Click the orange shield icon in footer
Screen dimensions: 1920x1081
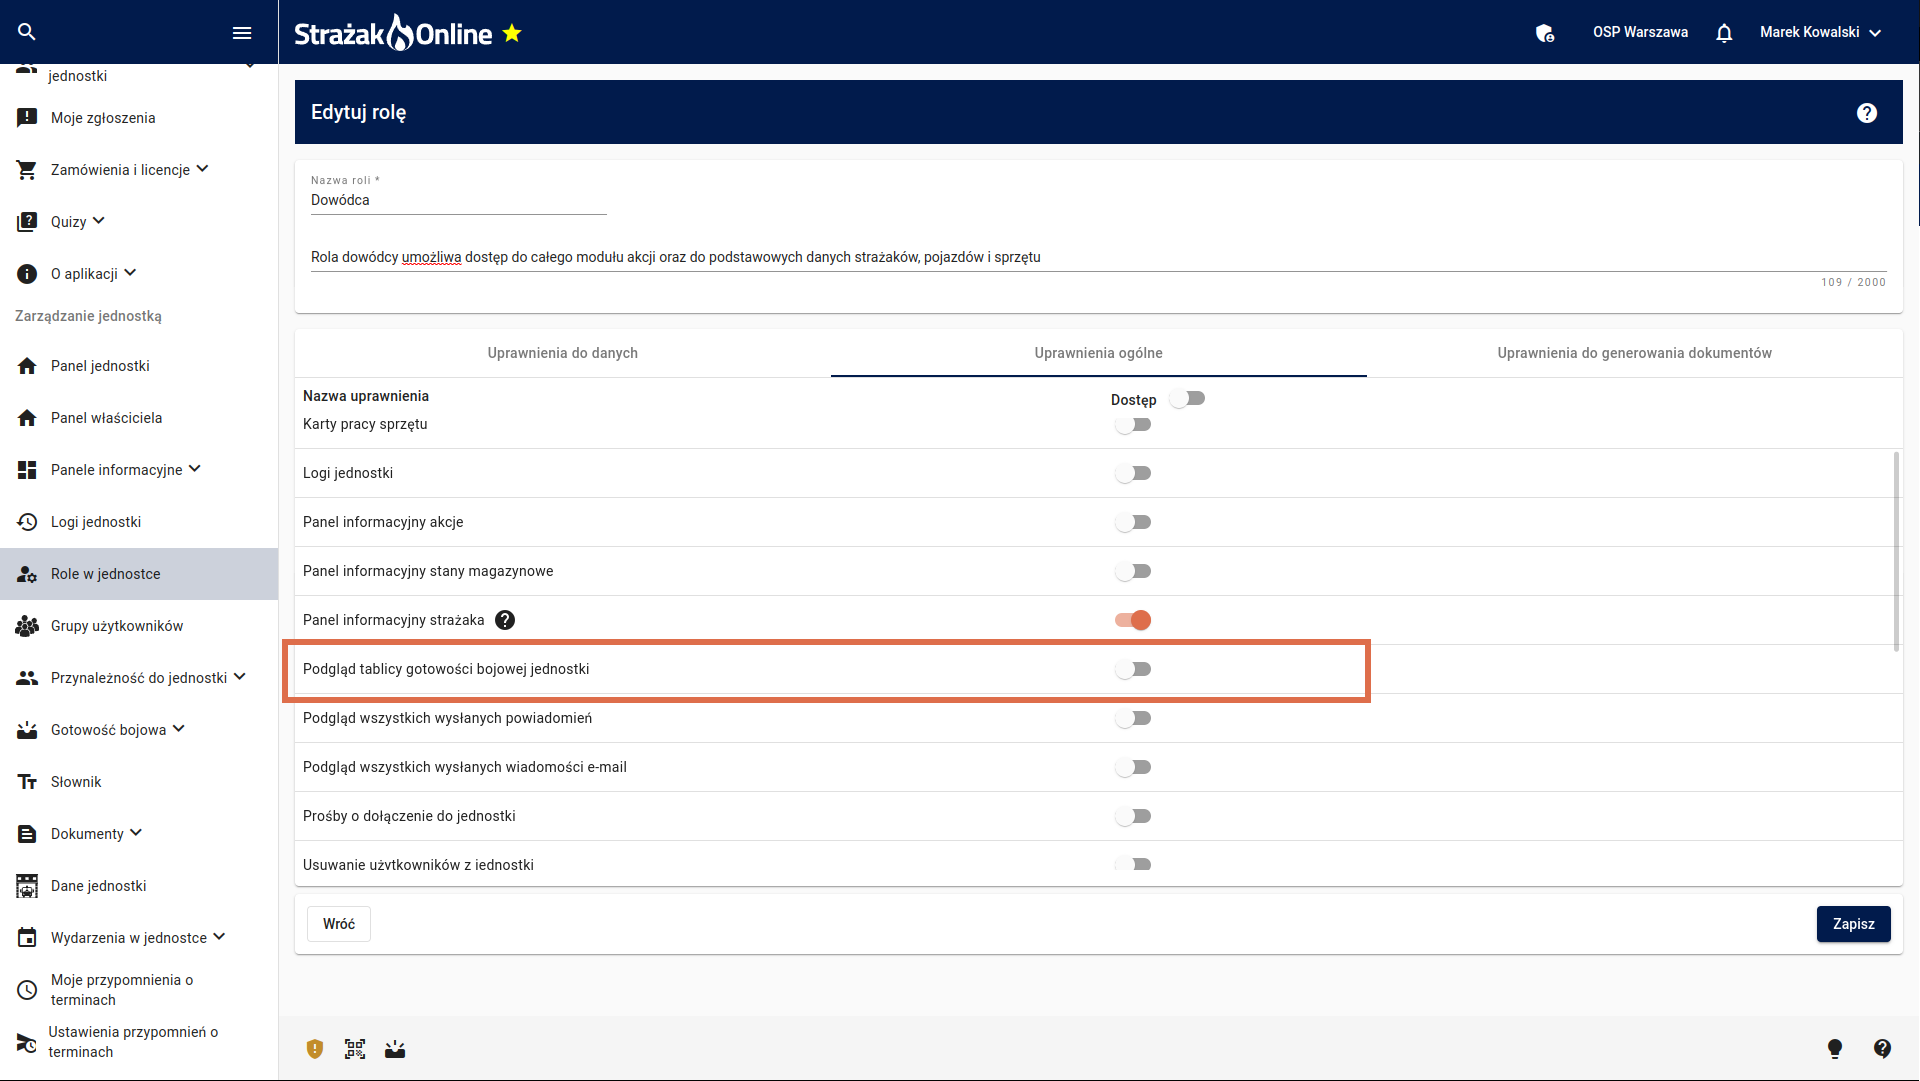click(315, 1048)
